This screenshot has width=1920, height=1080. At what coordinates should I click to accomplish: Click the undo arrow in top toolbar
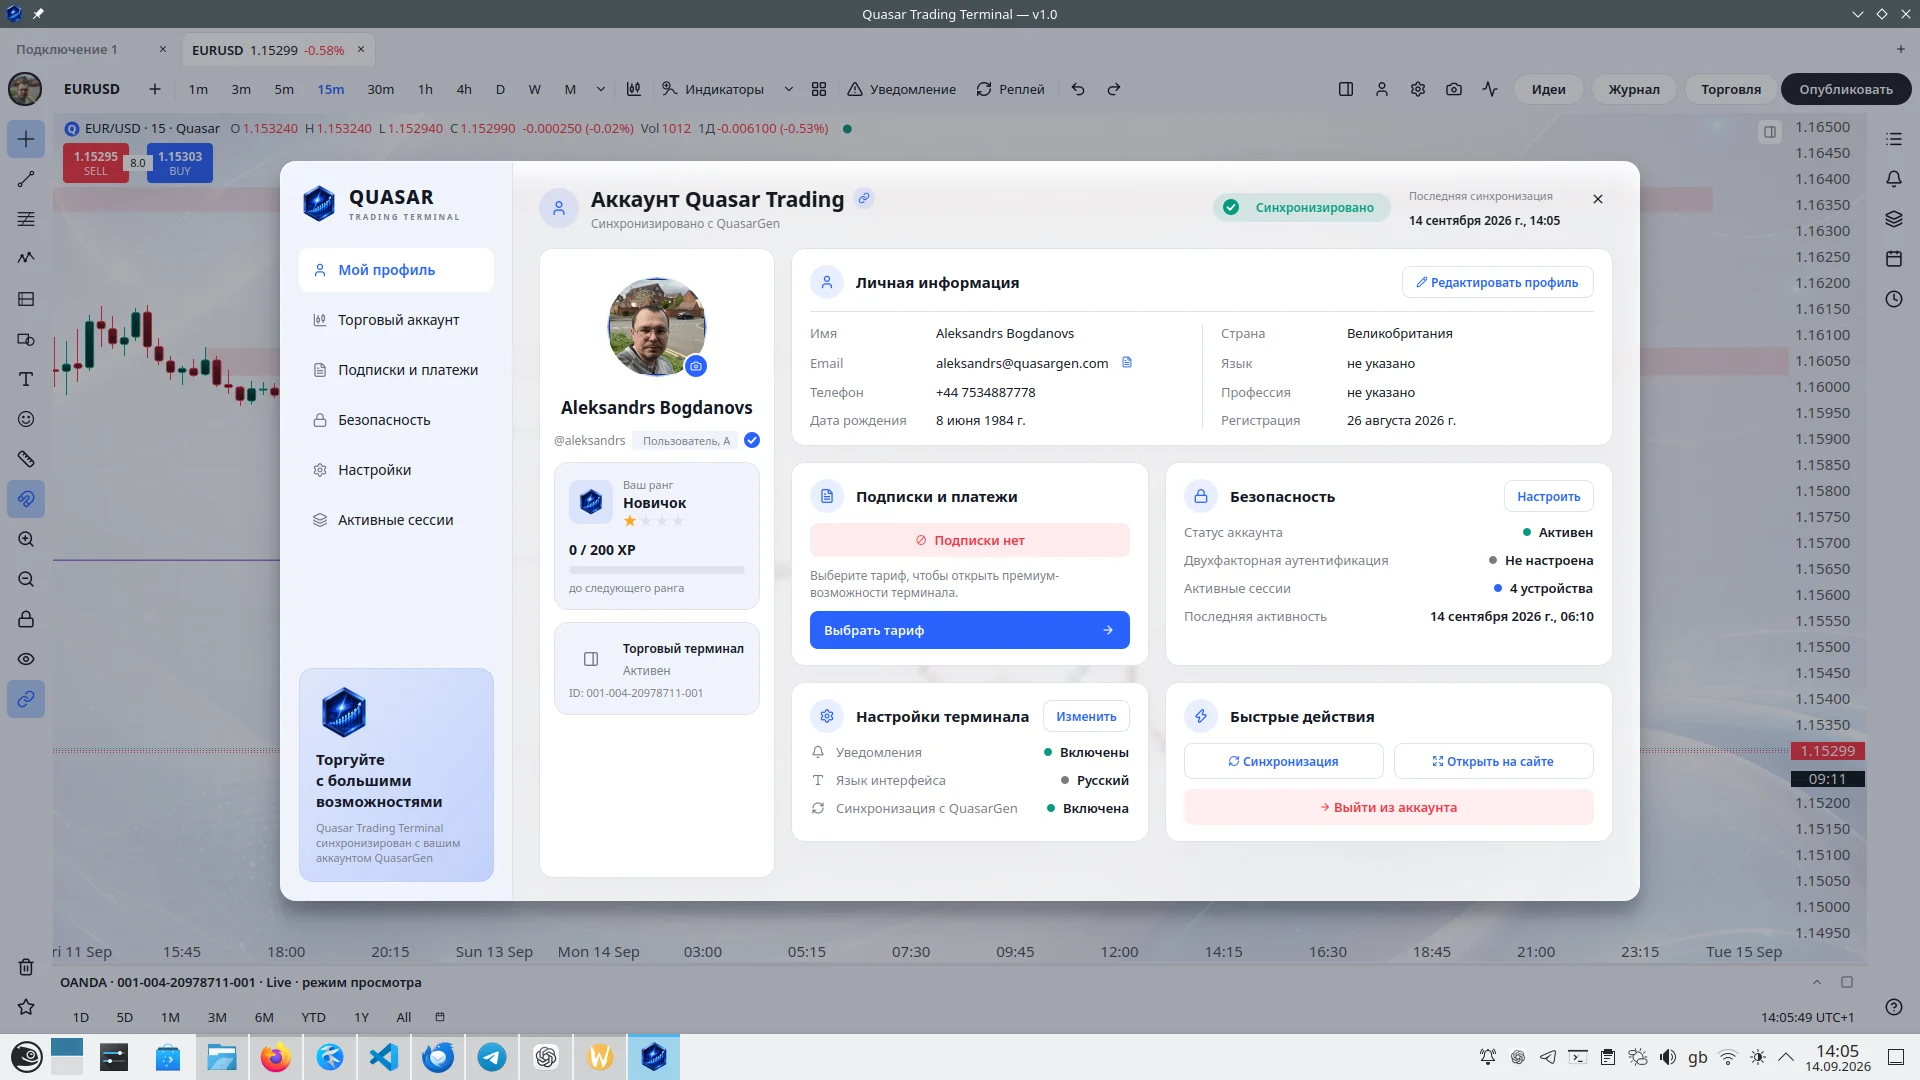[x=1078, y=89]
